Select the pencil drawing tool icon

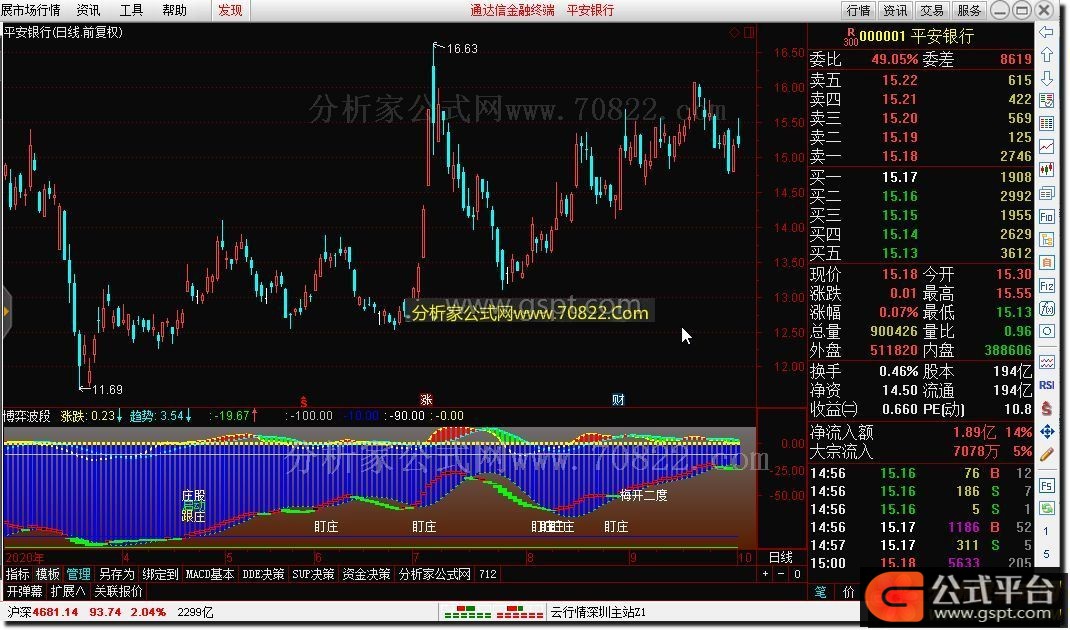1046,455
